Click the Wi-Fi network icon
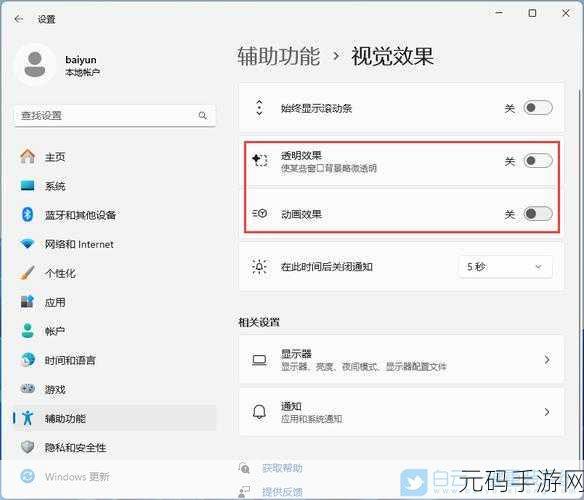Viewport: 584px width, 500px height. click(x=27, y=244)
